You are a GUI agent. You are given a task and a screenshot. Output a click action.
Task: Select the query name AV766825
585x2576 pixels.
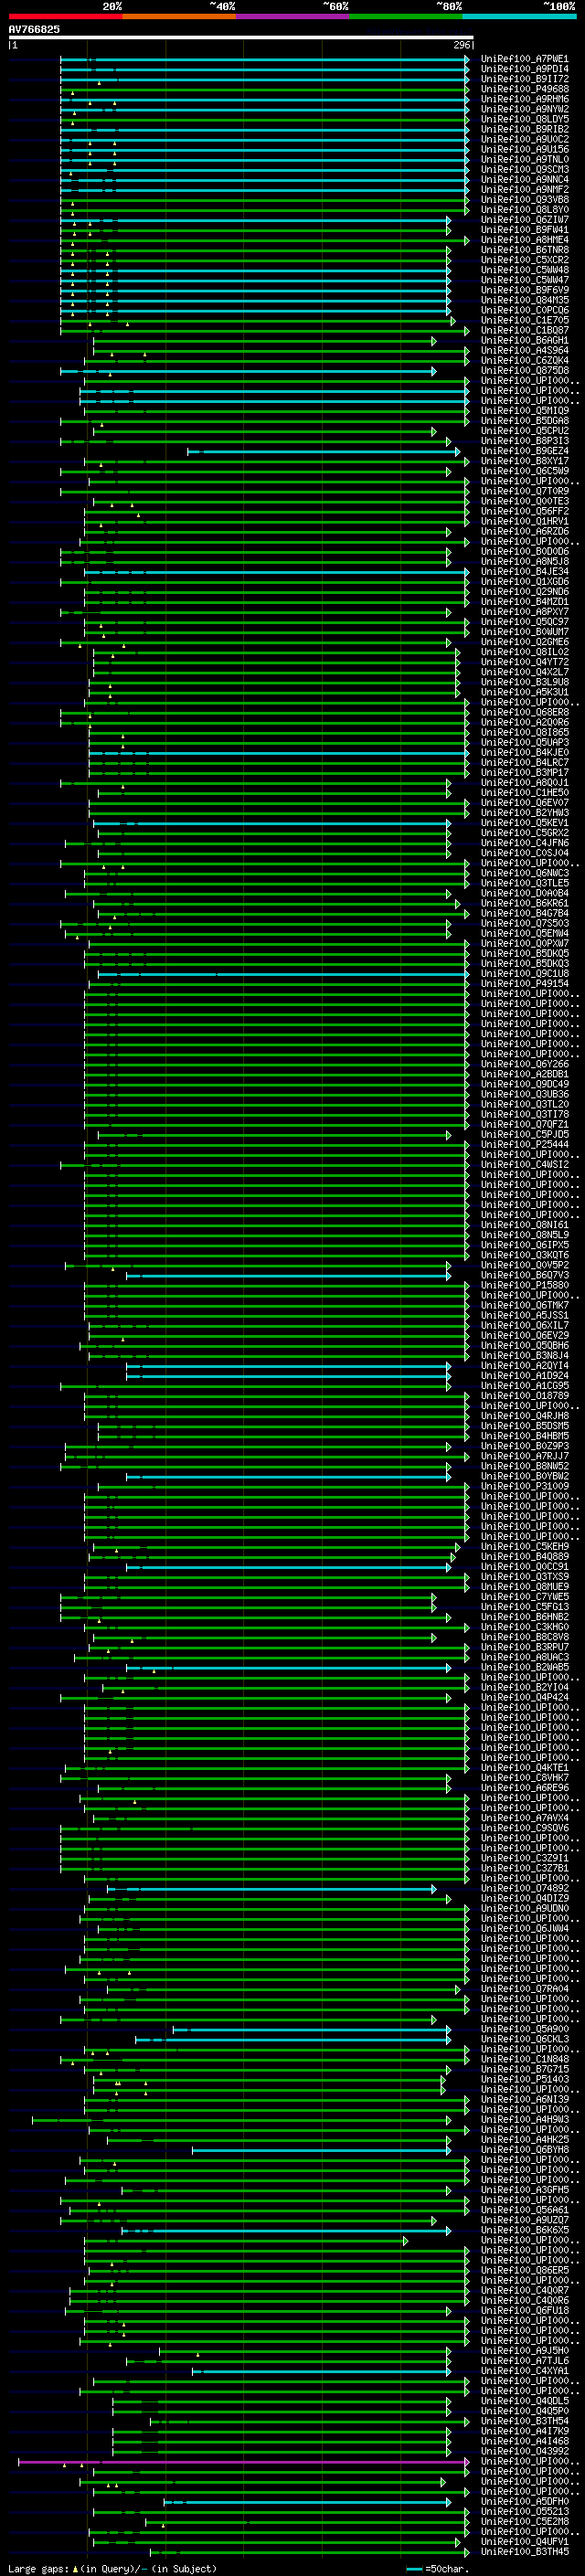point(34,29)
